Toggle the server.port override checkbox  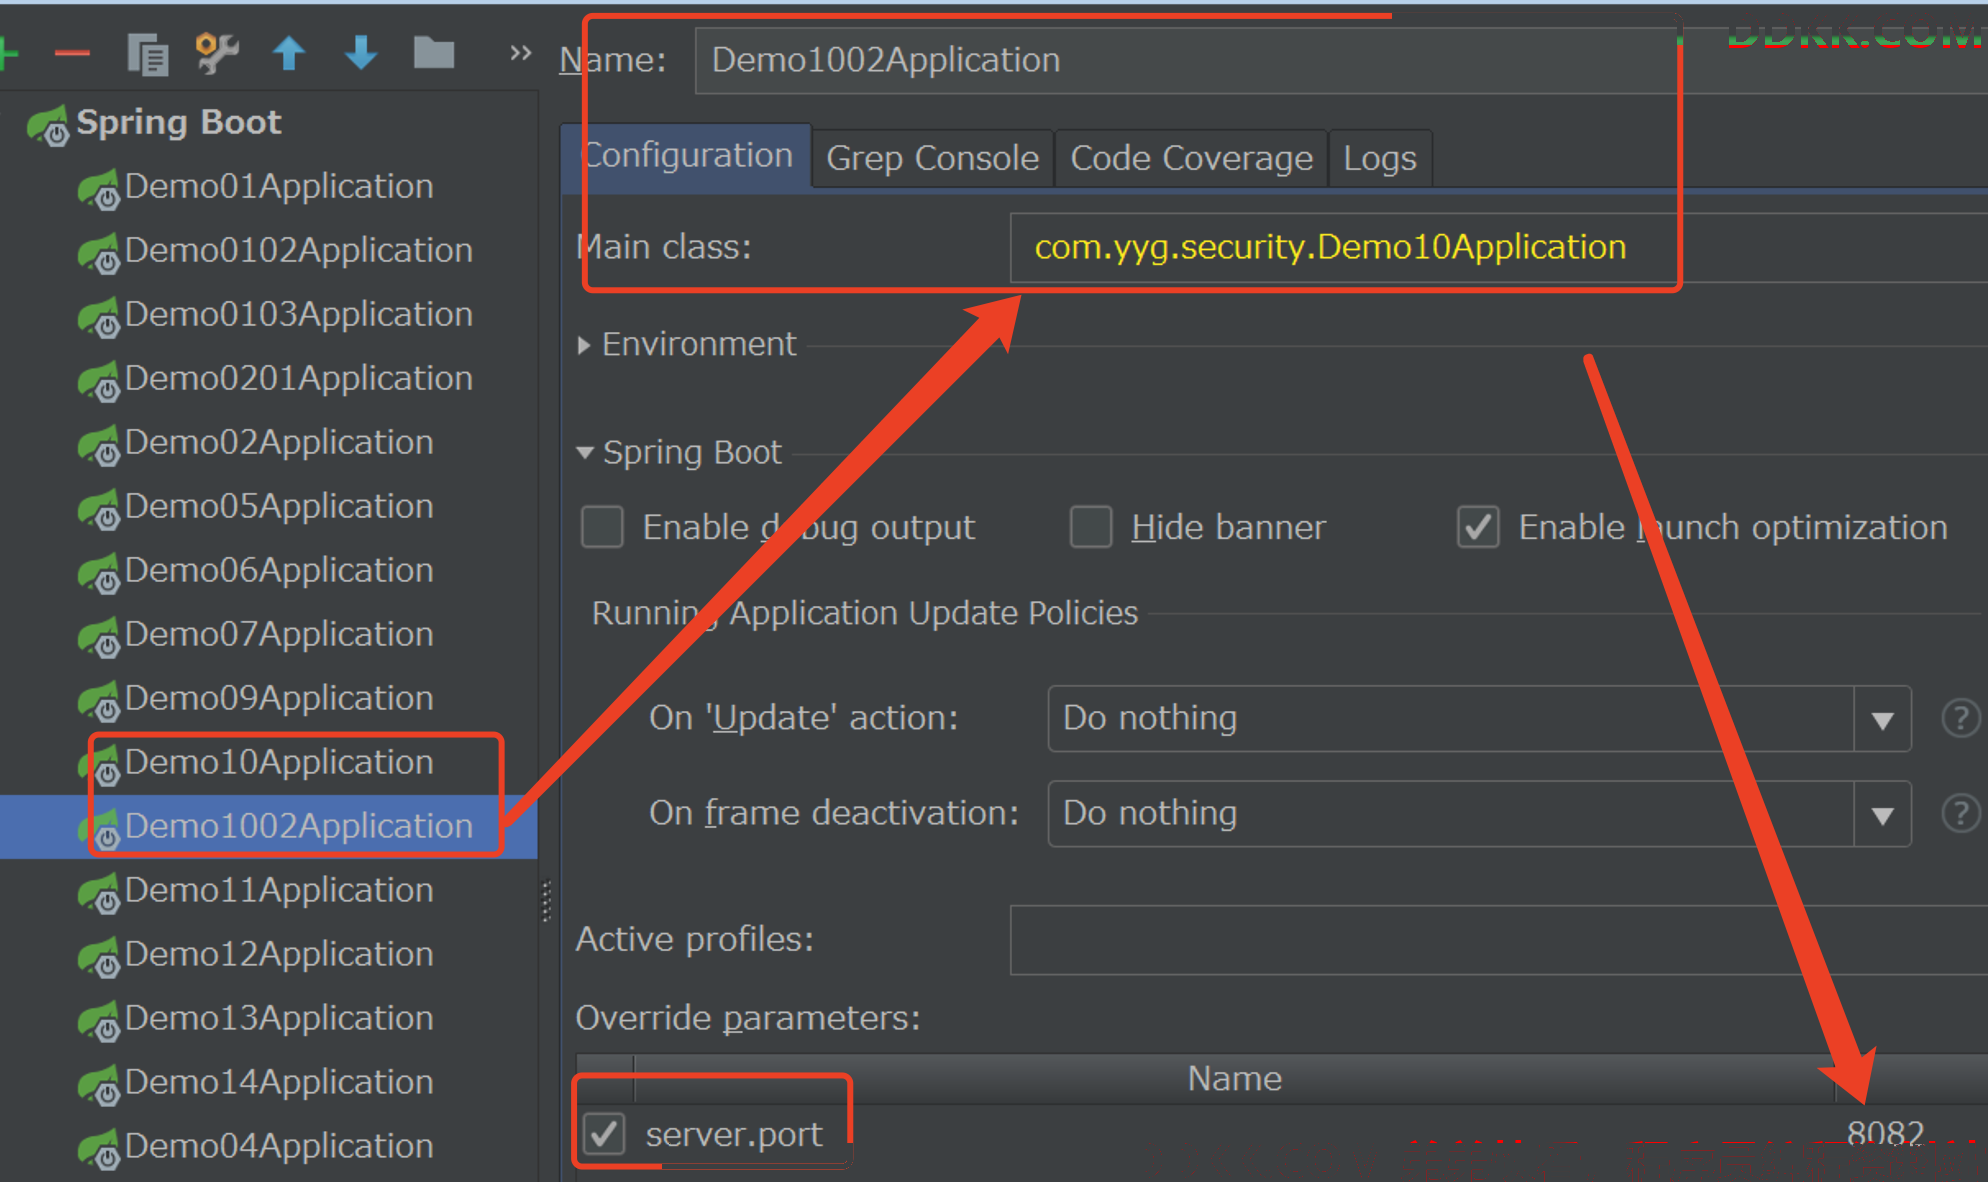coord(604,1134)
